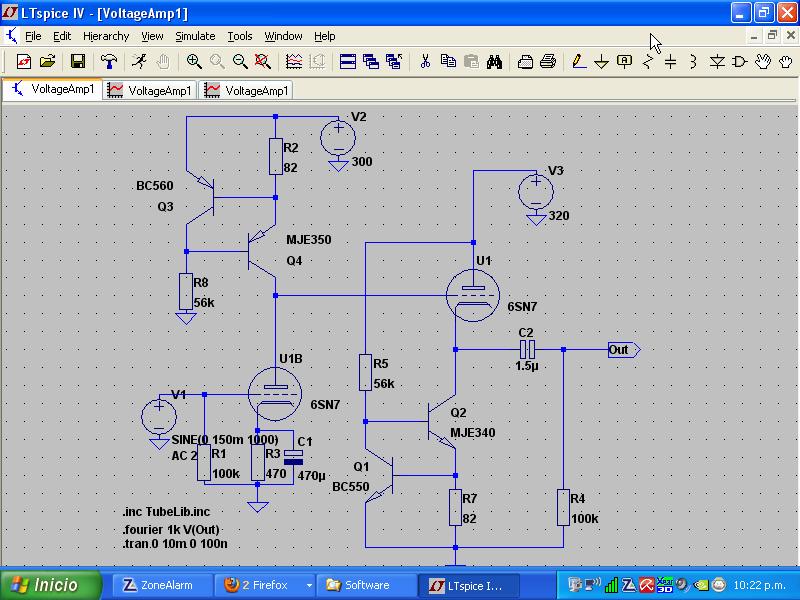Open the Hierarchy menu
Screen dimensions: 800x600
106,36
